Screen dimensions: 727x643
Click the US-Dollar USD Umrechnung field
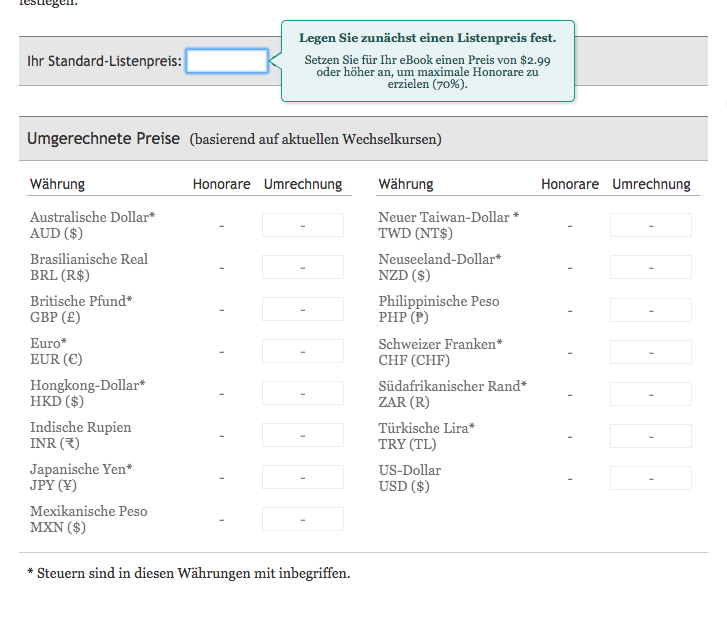650,478
